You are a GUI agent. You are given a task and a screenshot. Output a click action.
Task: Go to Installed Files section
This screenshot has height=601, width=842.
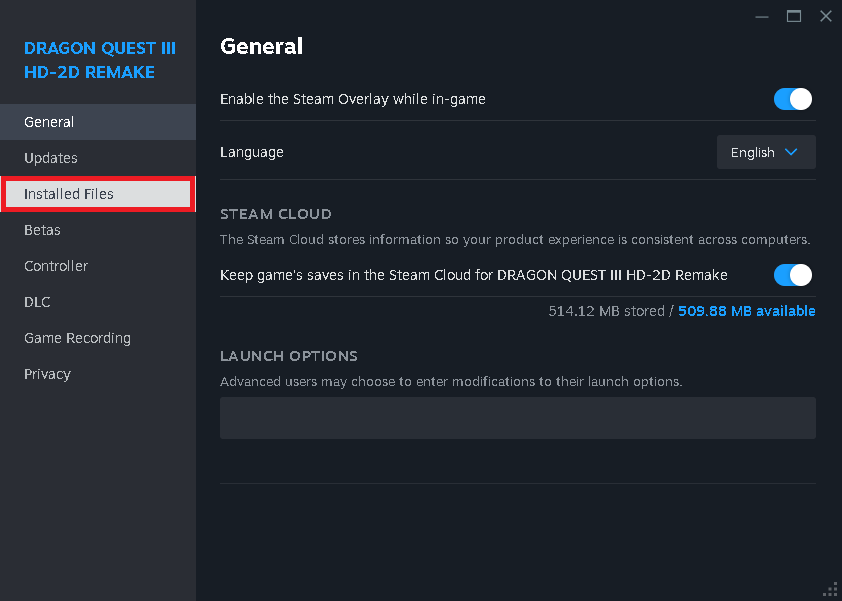[x=69, y=194]
